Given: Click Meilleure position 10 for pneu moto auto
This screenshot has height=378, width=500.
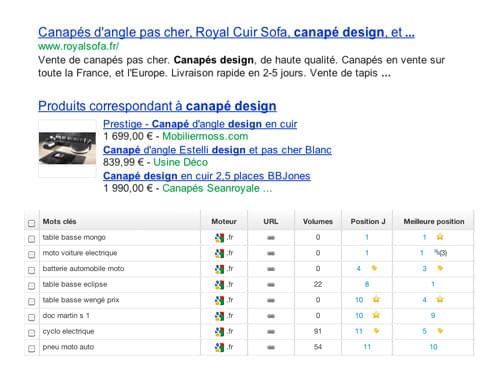Looking at the screenshot, I should click(433, 347).
